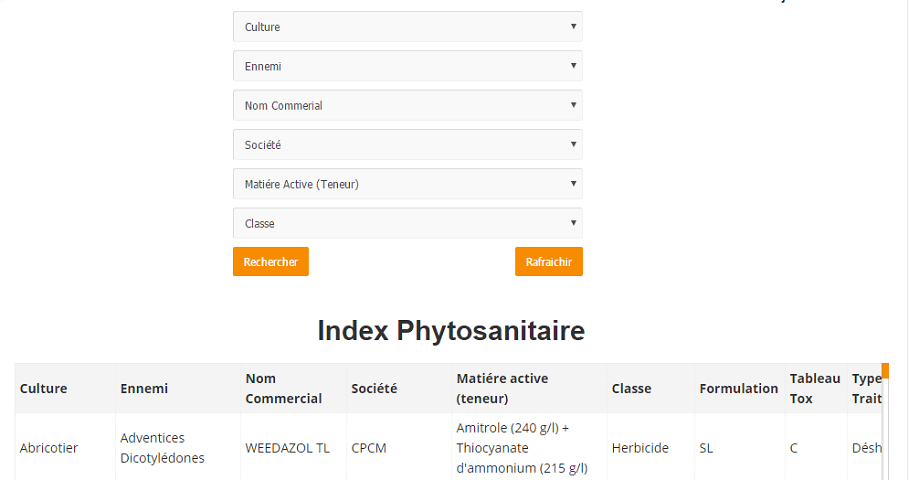This screenshot has height=480, width=909.
Task: Click the Rafraichir button
Action: [x=548, y=262]
